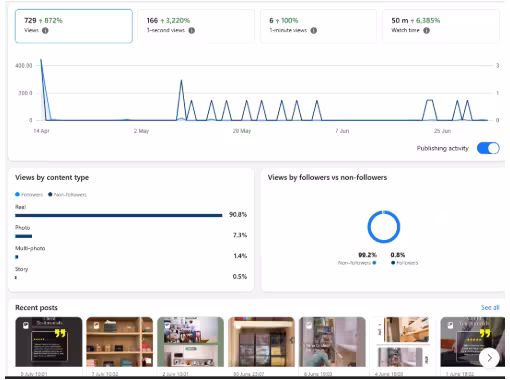The width and height of the screenshot is (510, 380).
Task: Click the 14 Apr date label
Action: click(x=41, y=131)
